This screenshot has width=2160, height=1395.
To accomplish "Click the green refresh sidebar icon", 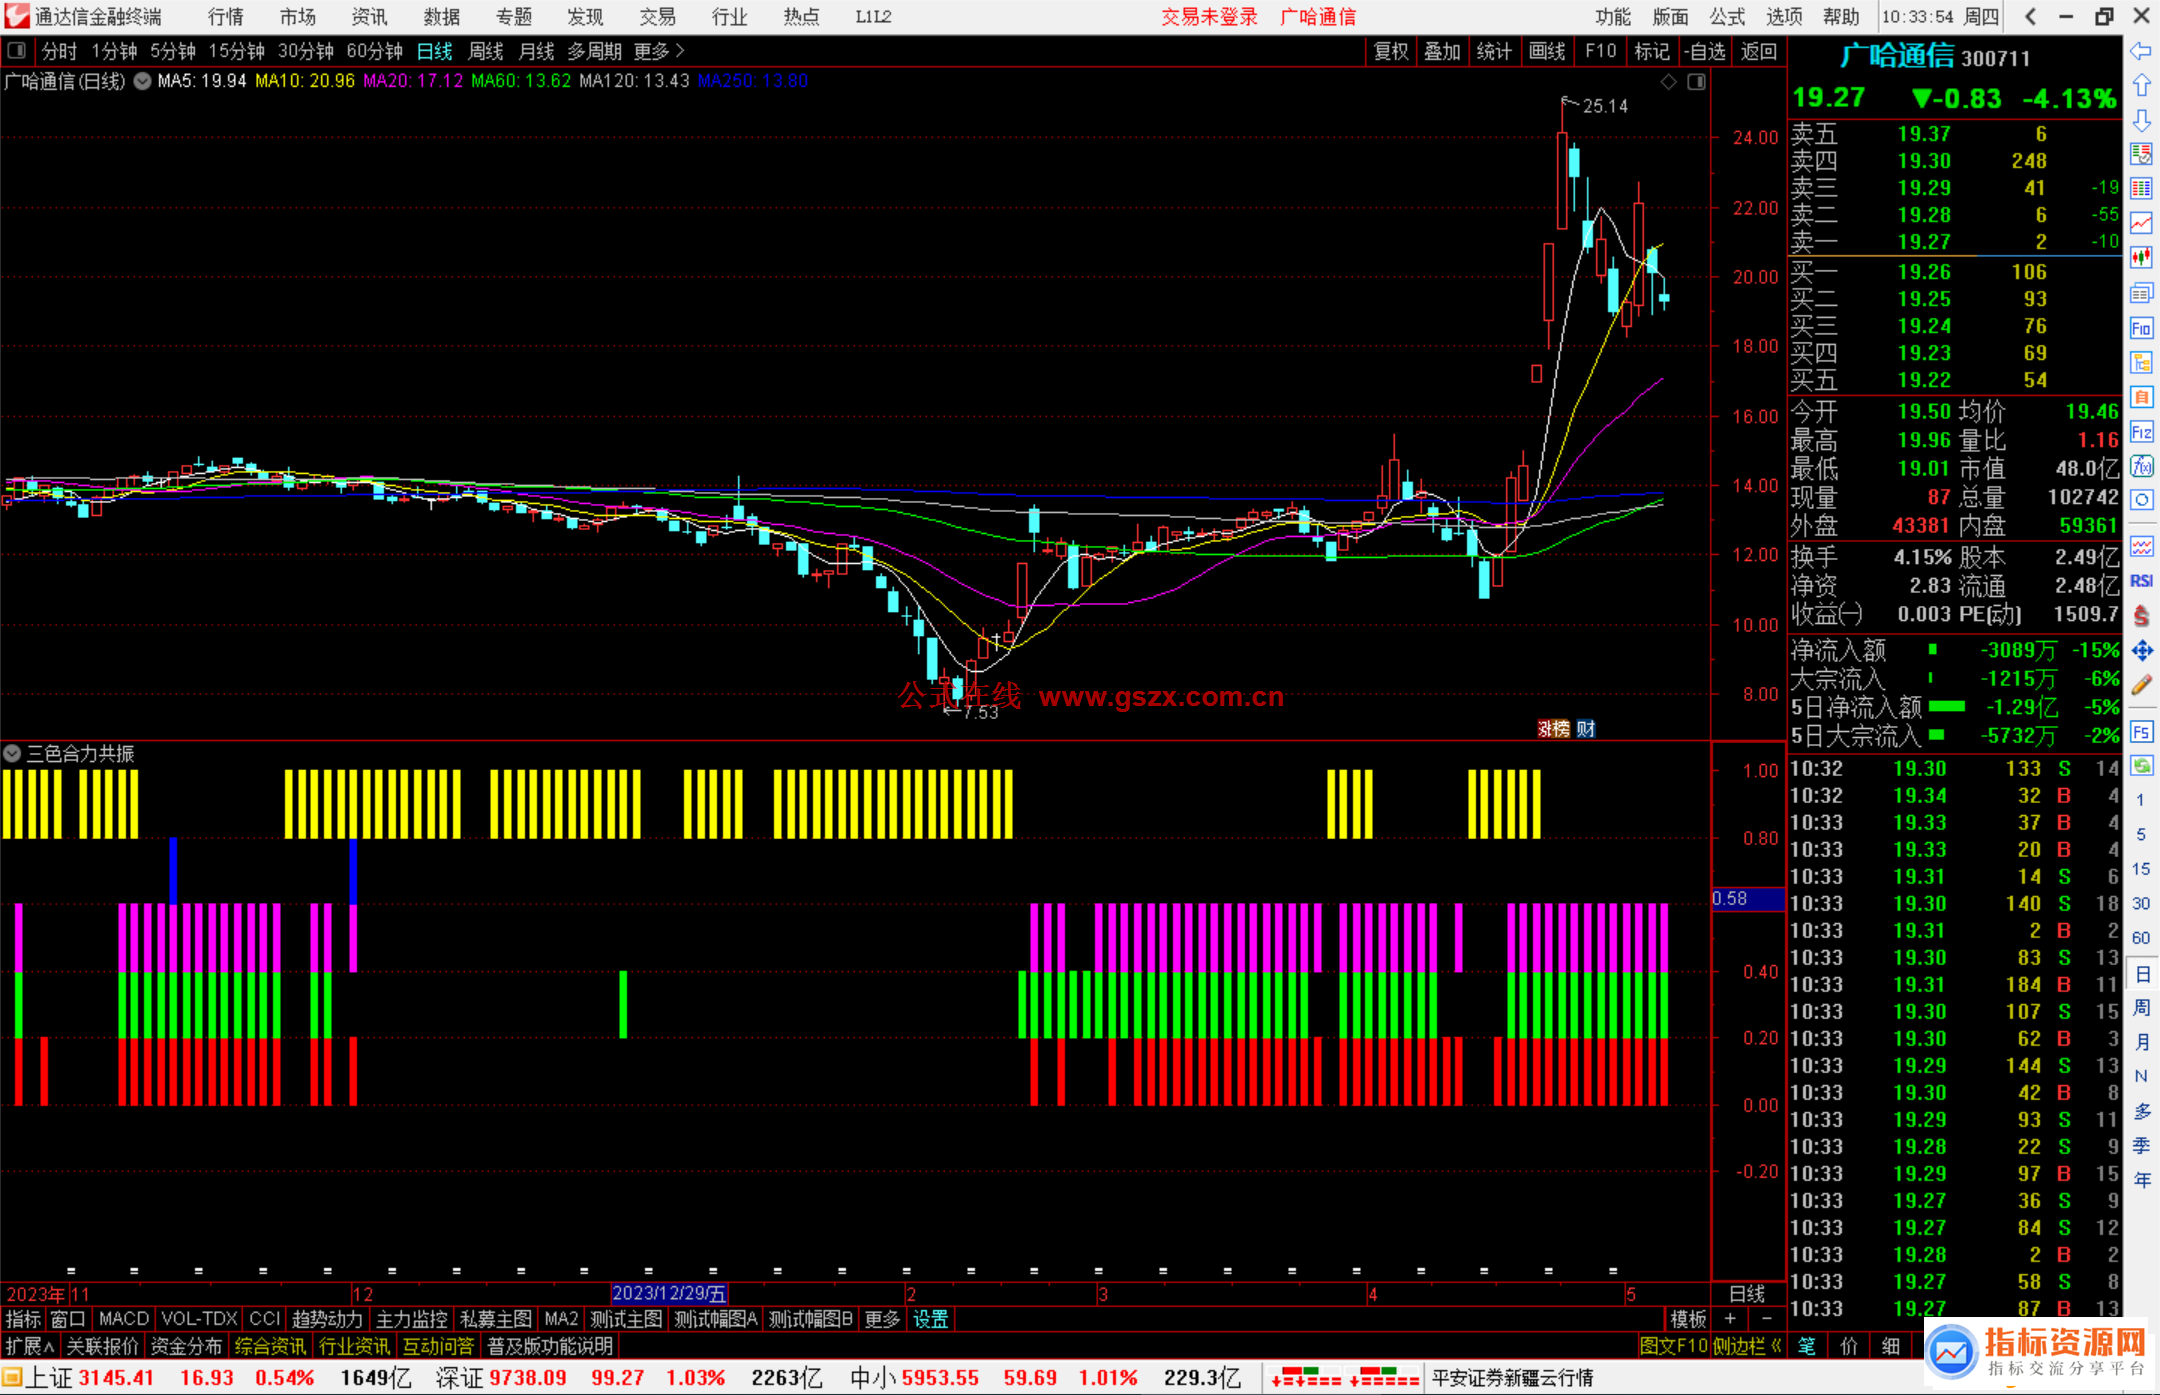I will click(x=2141, y=766).
